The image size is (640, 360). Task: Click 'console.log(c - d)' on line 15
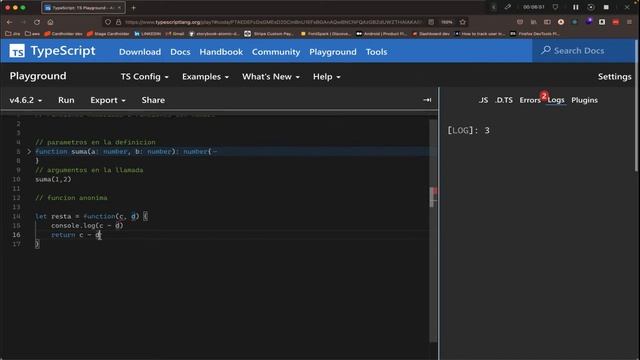pos(87,225)
